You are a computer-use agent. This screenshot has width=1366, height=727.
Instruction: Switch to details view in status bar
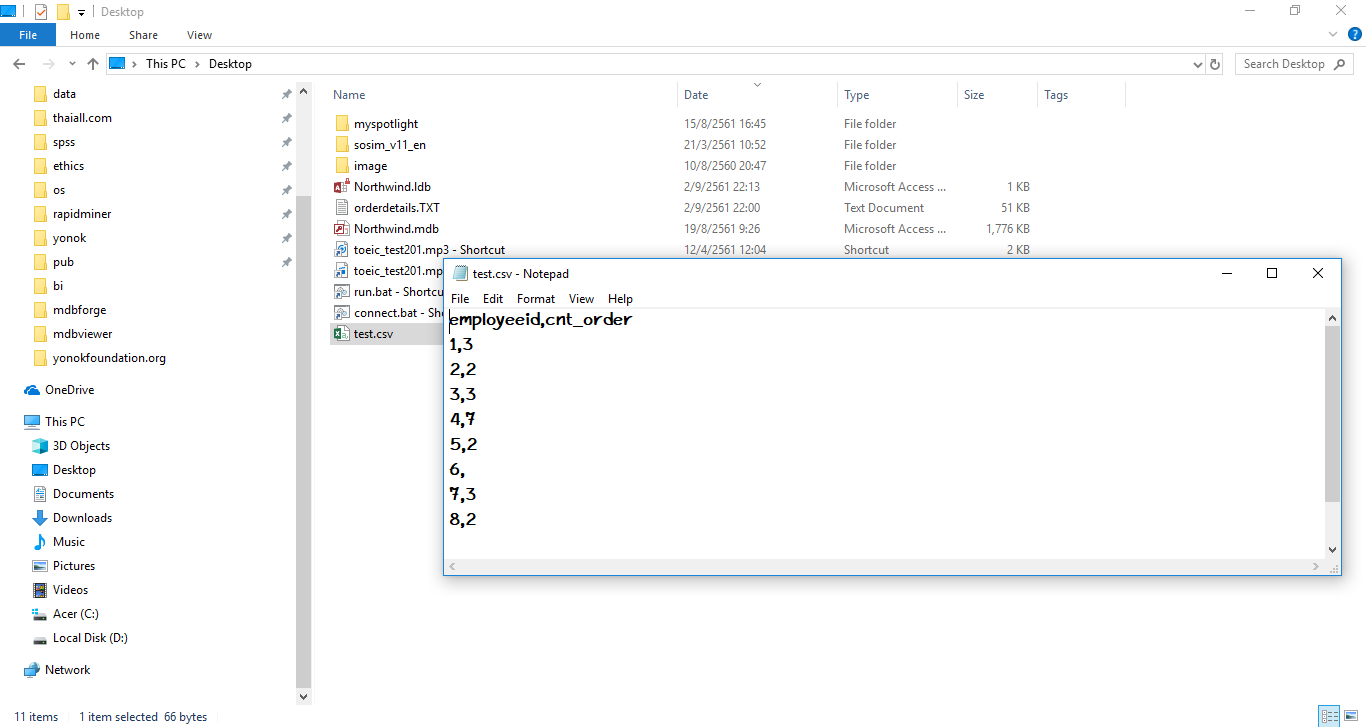[1329, 716]
